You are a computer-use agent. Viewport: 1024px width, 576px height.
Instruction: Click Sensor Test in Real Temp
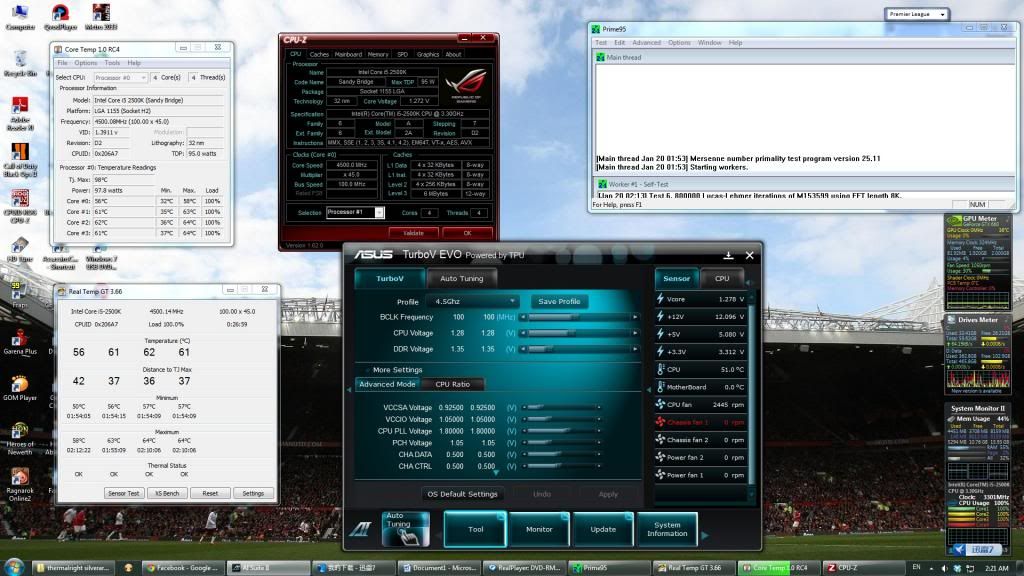(122, 493)
